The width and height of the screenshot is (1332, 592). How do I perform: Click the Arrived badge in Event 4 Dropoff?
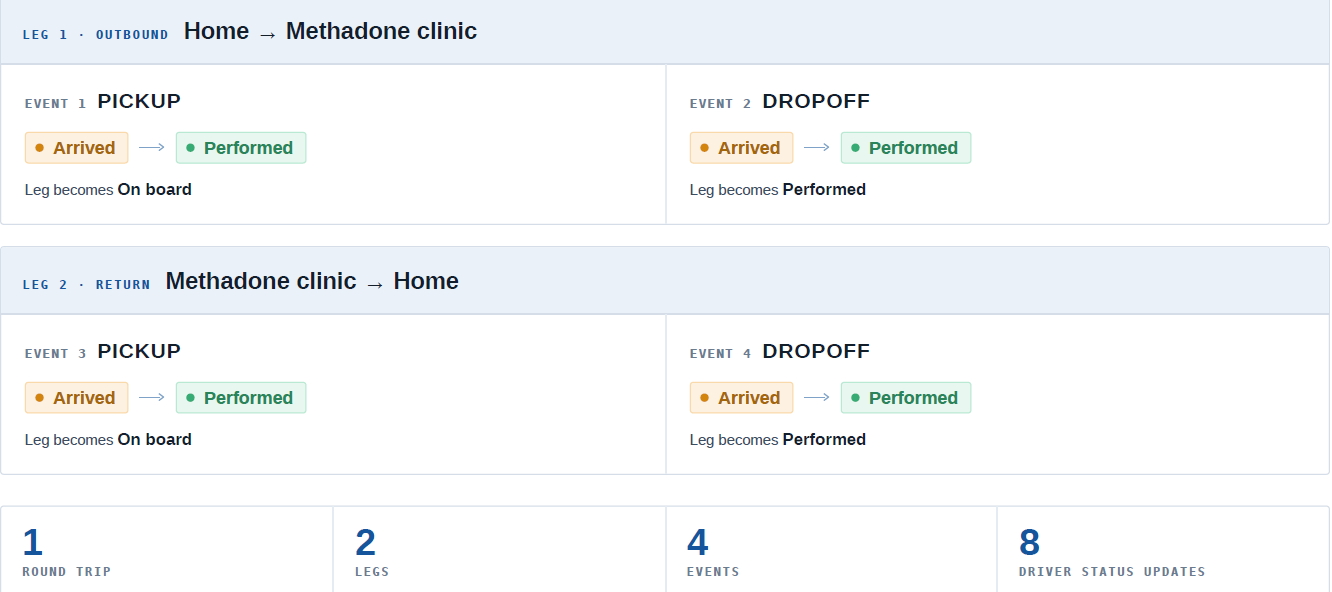tap(741, 398)
